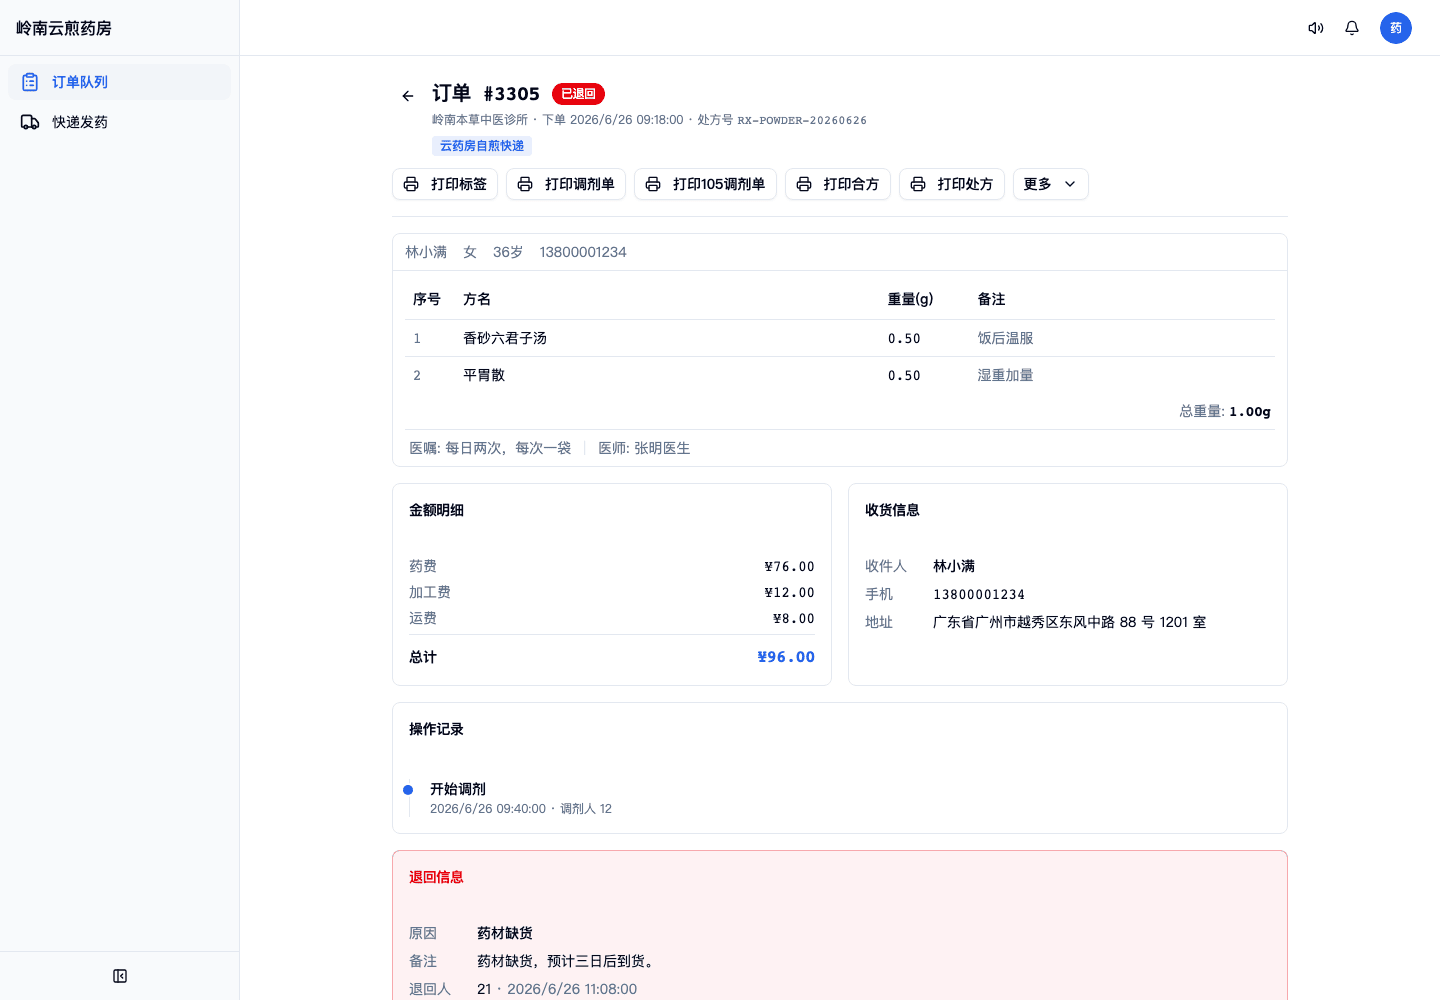Image resolution: width=1440 pixels, height=1000 pixels.
Task: Click the 退回信息 section heading
Action: point(436,877)
